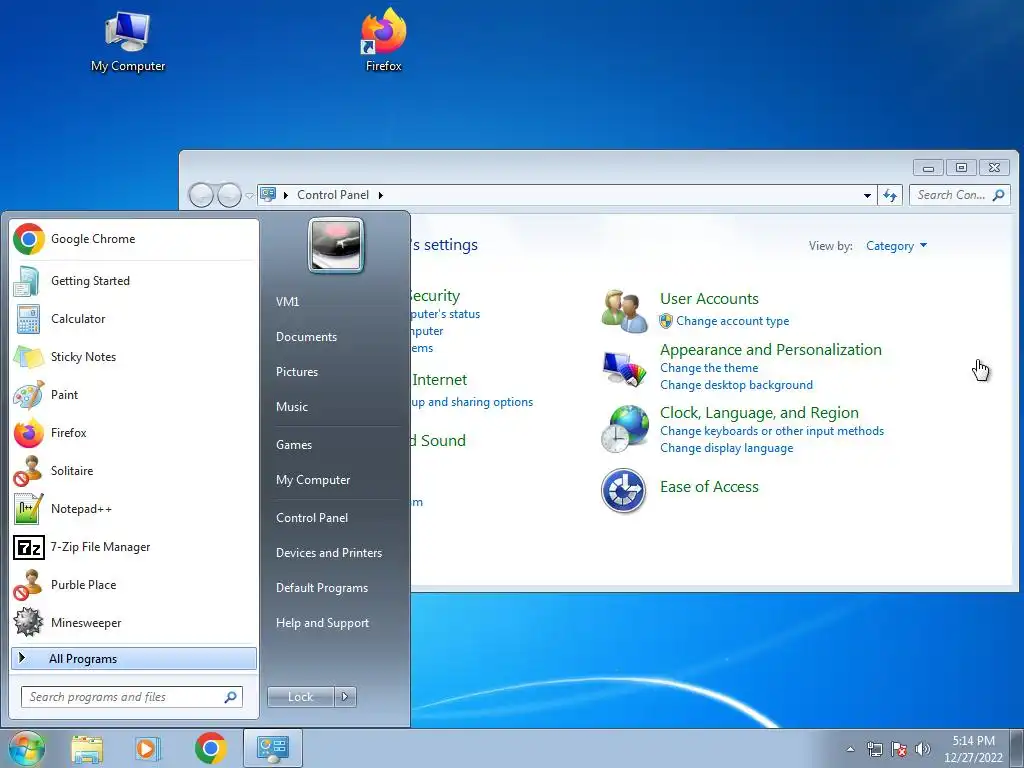Open Music from the Start menu
1024x768 pixels.
[334, 407]
